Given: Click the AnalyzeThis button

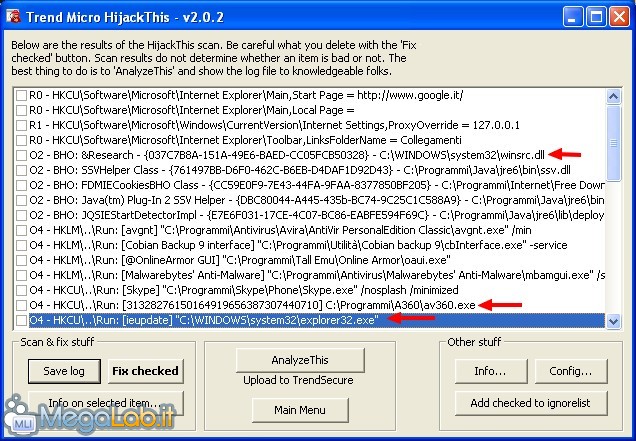Looking at the screenshot, I should [x=300, y=360].
